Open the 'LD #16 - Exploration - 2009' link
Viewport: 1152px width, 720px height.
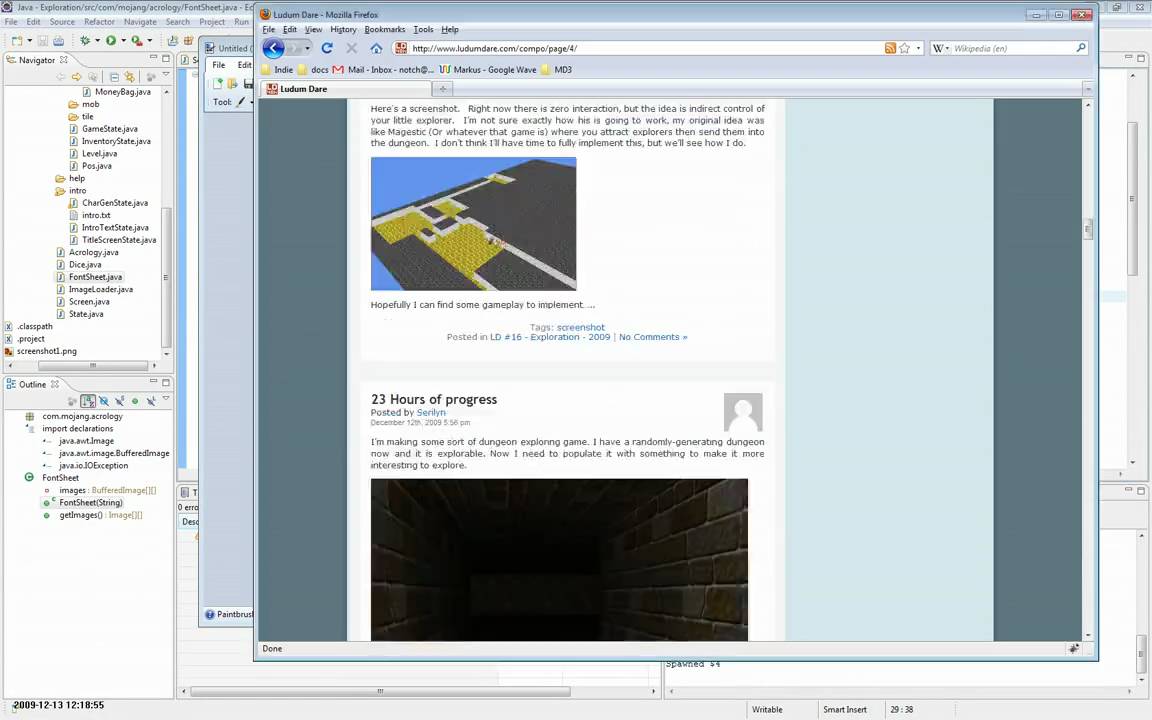tap(550, 337)
